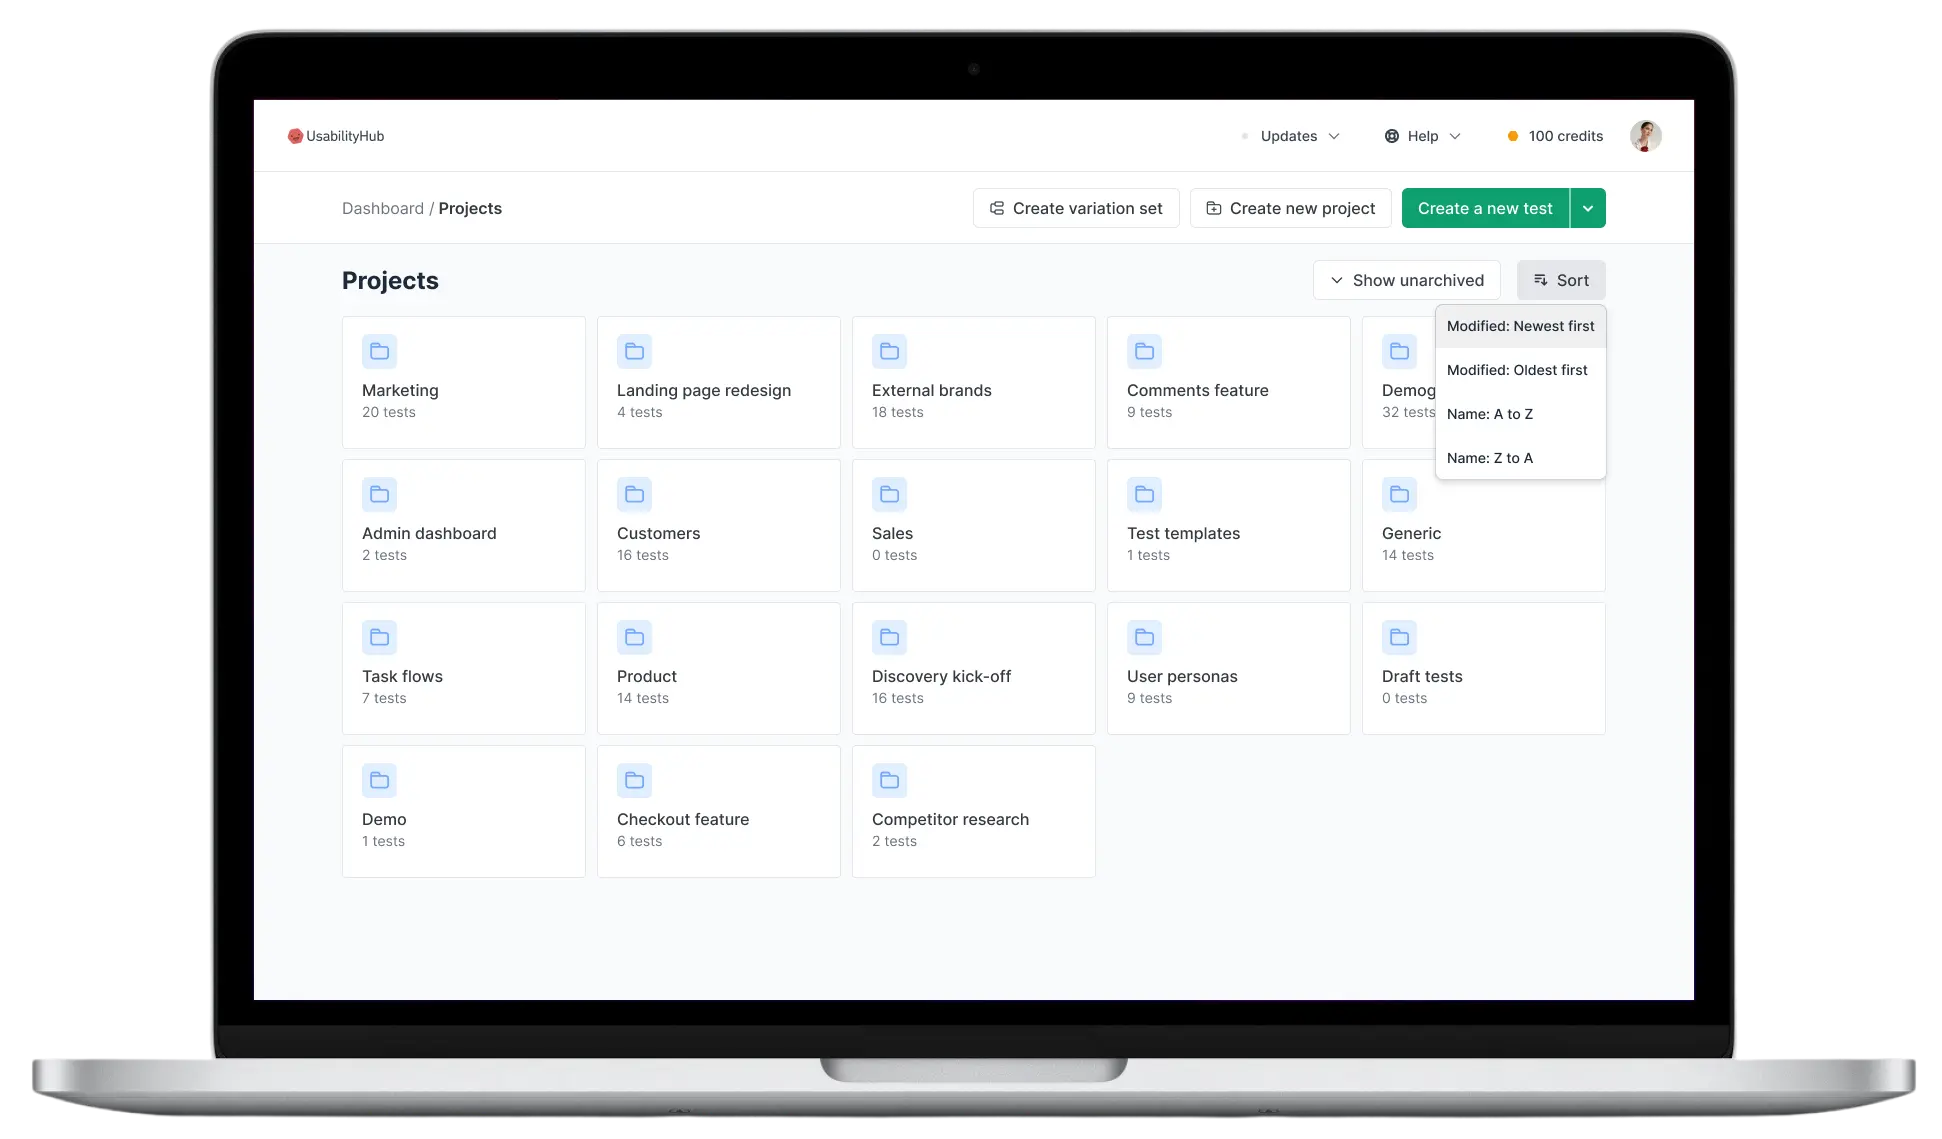Open the Sales project title
Viewport: 1942px width, 1139px height.
tap(892, 533)
